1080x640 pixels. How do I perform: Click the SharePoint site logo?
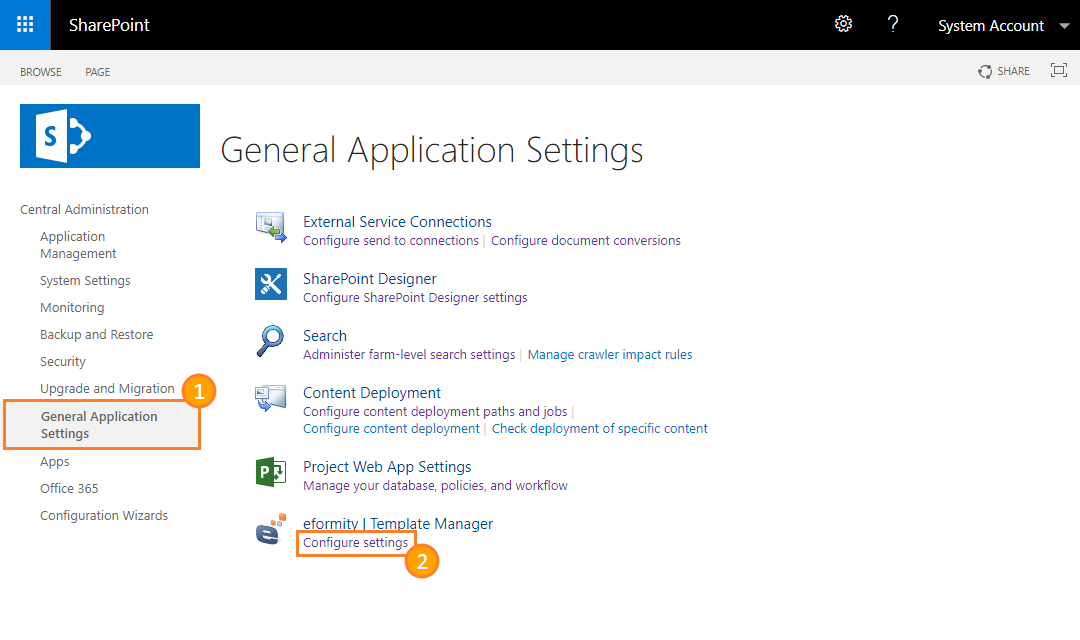[110, 136]
